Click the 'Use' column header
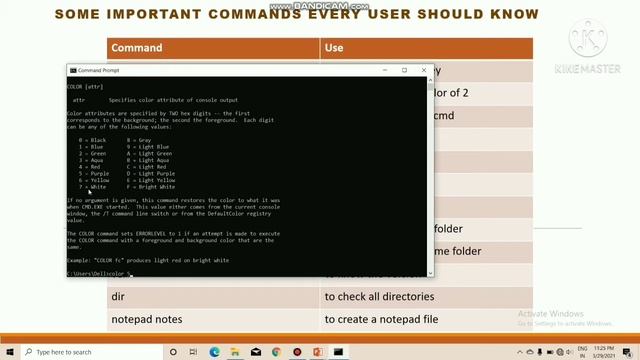 coord(426,48)
